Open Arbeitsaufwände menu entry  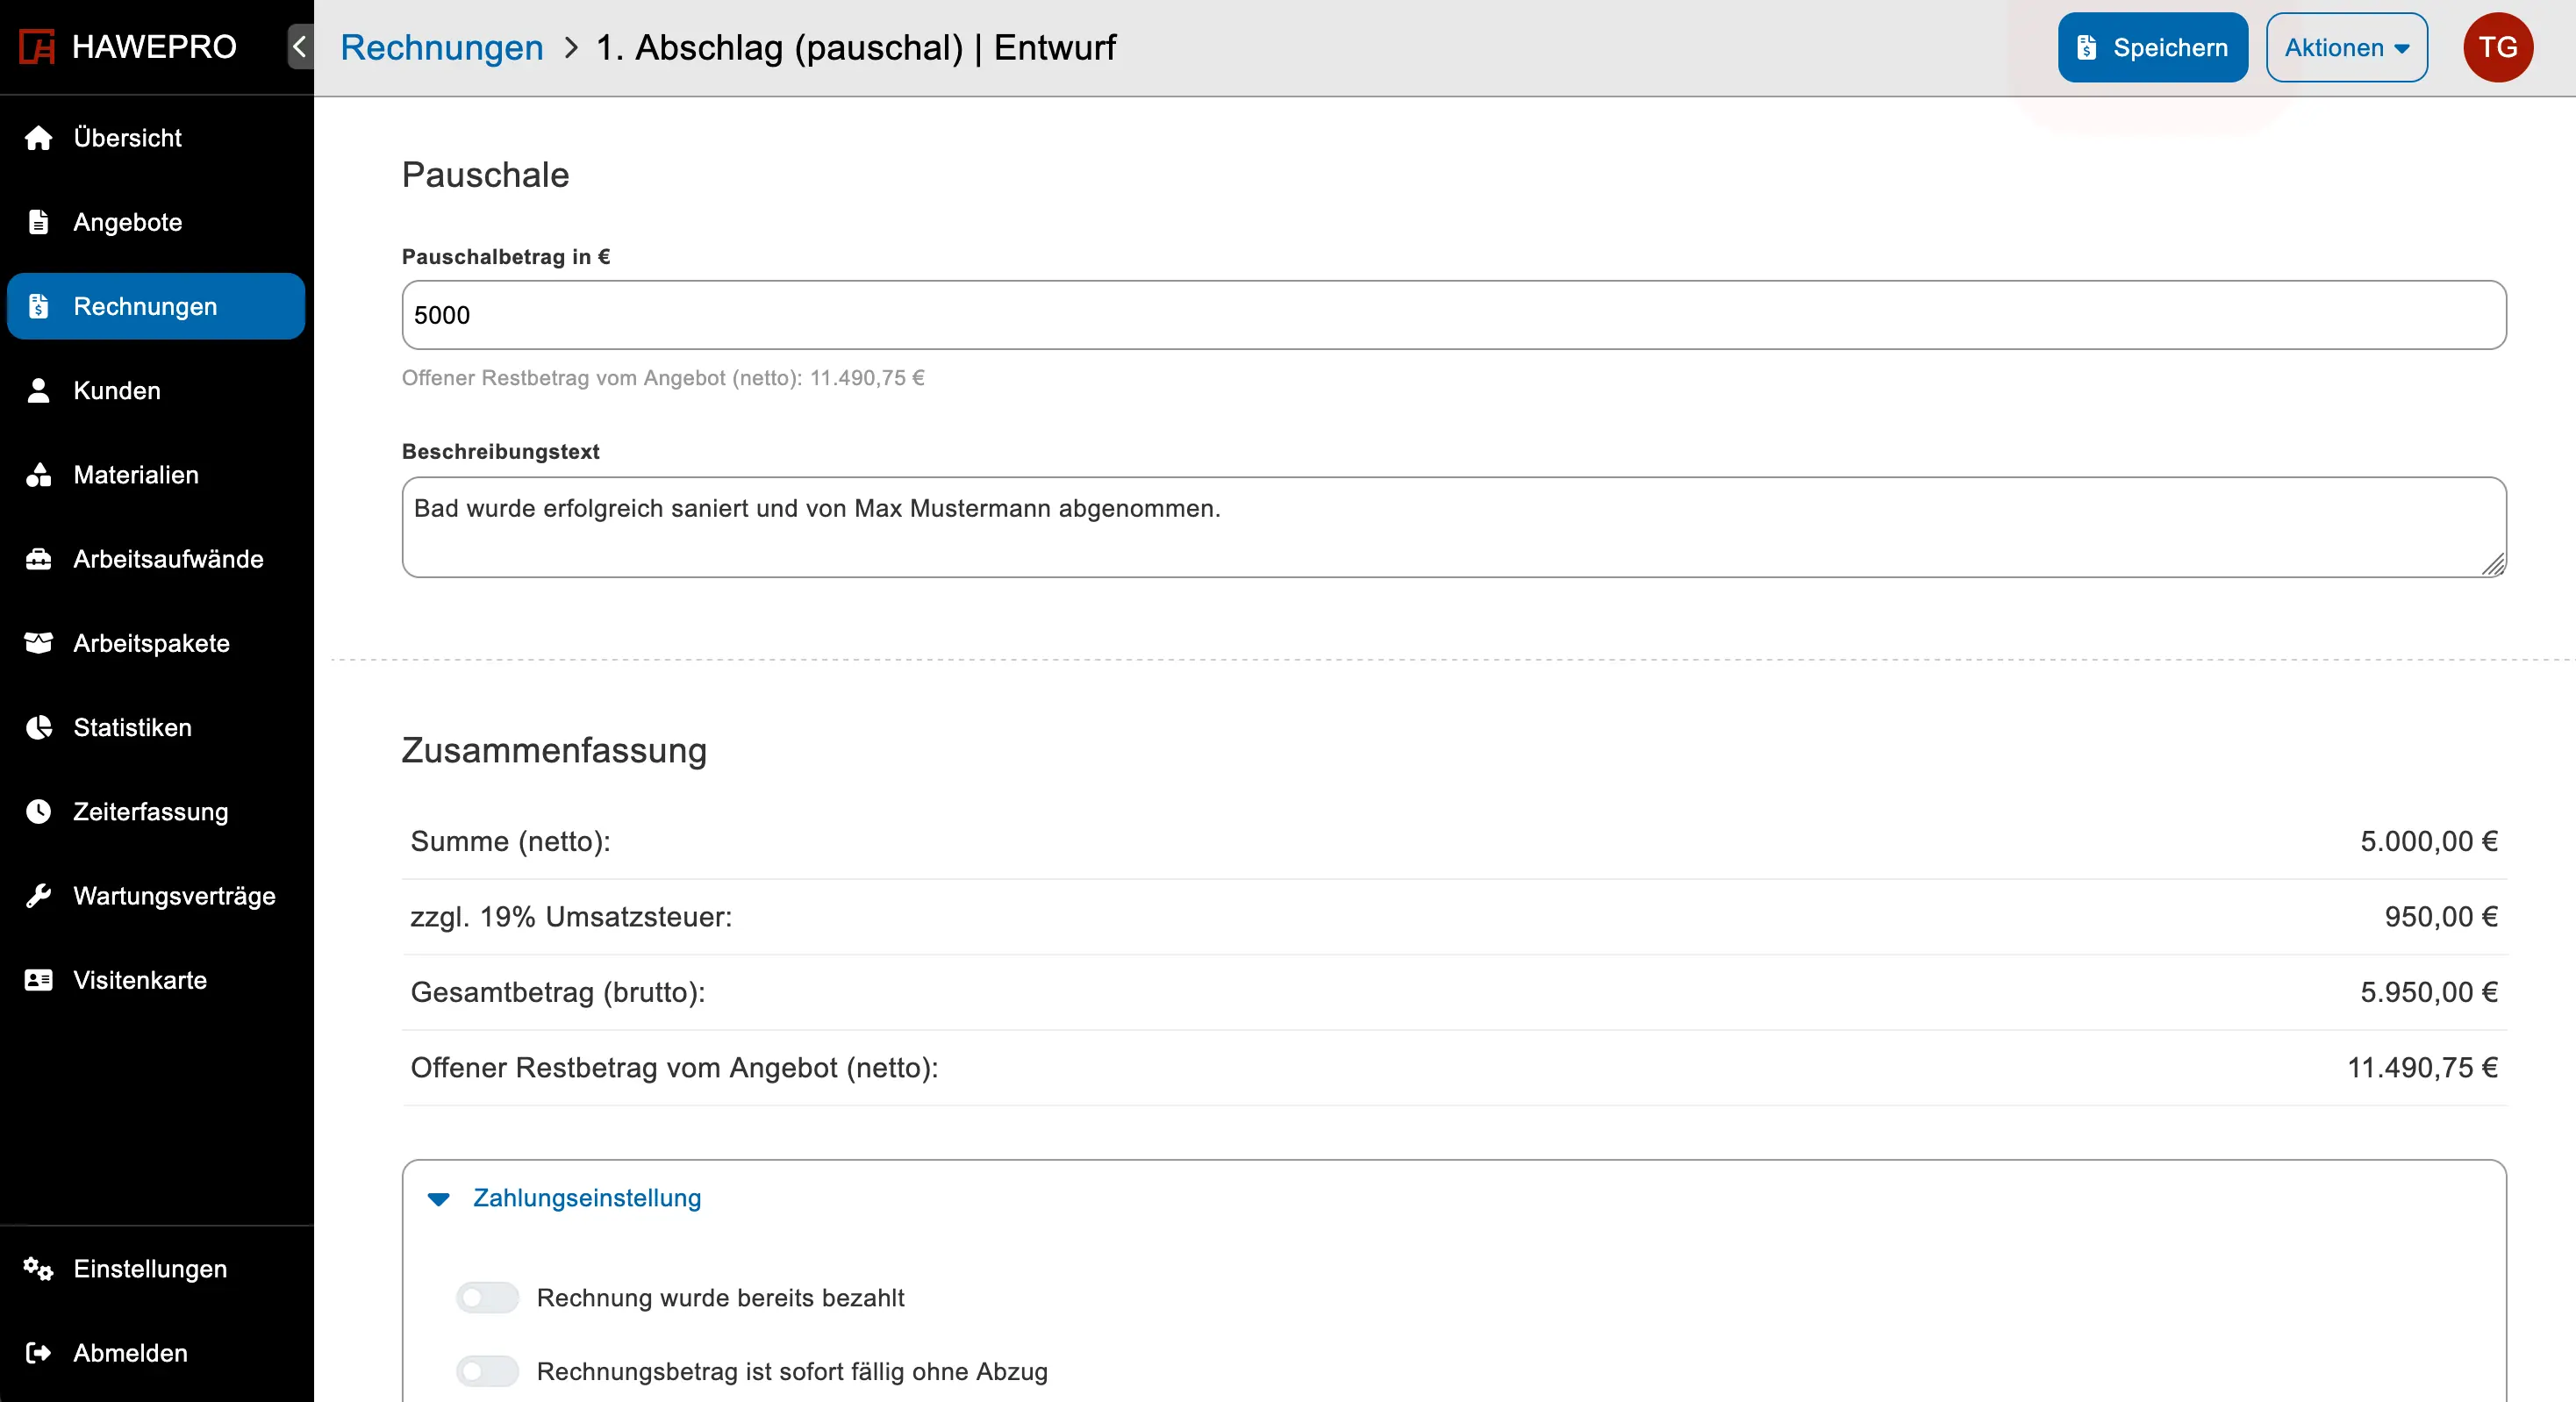156,559
